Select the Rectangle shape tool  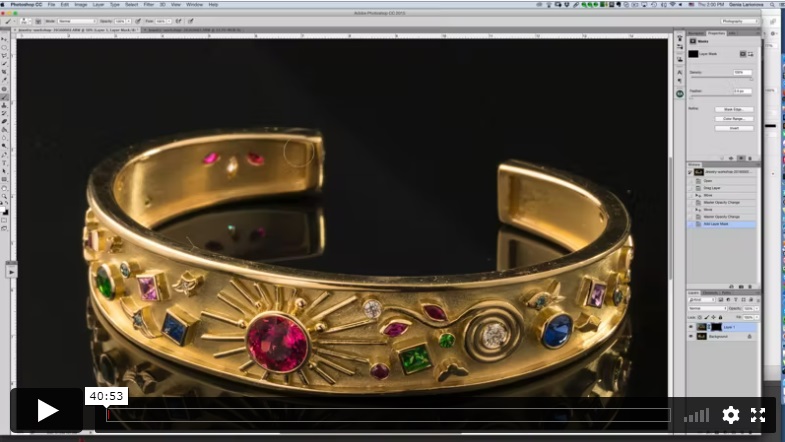click(x=5, y=179)
